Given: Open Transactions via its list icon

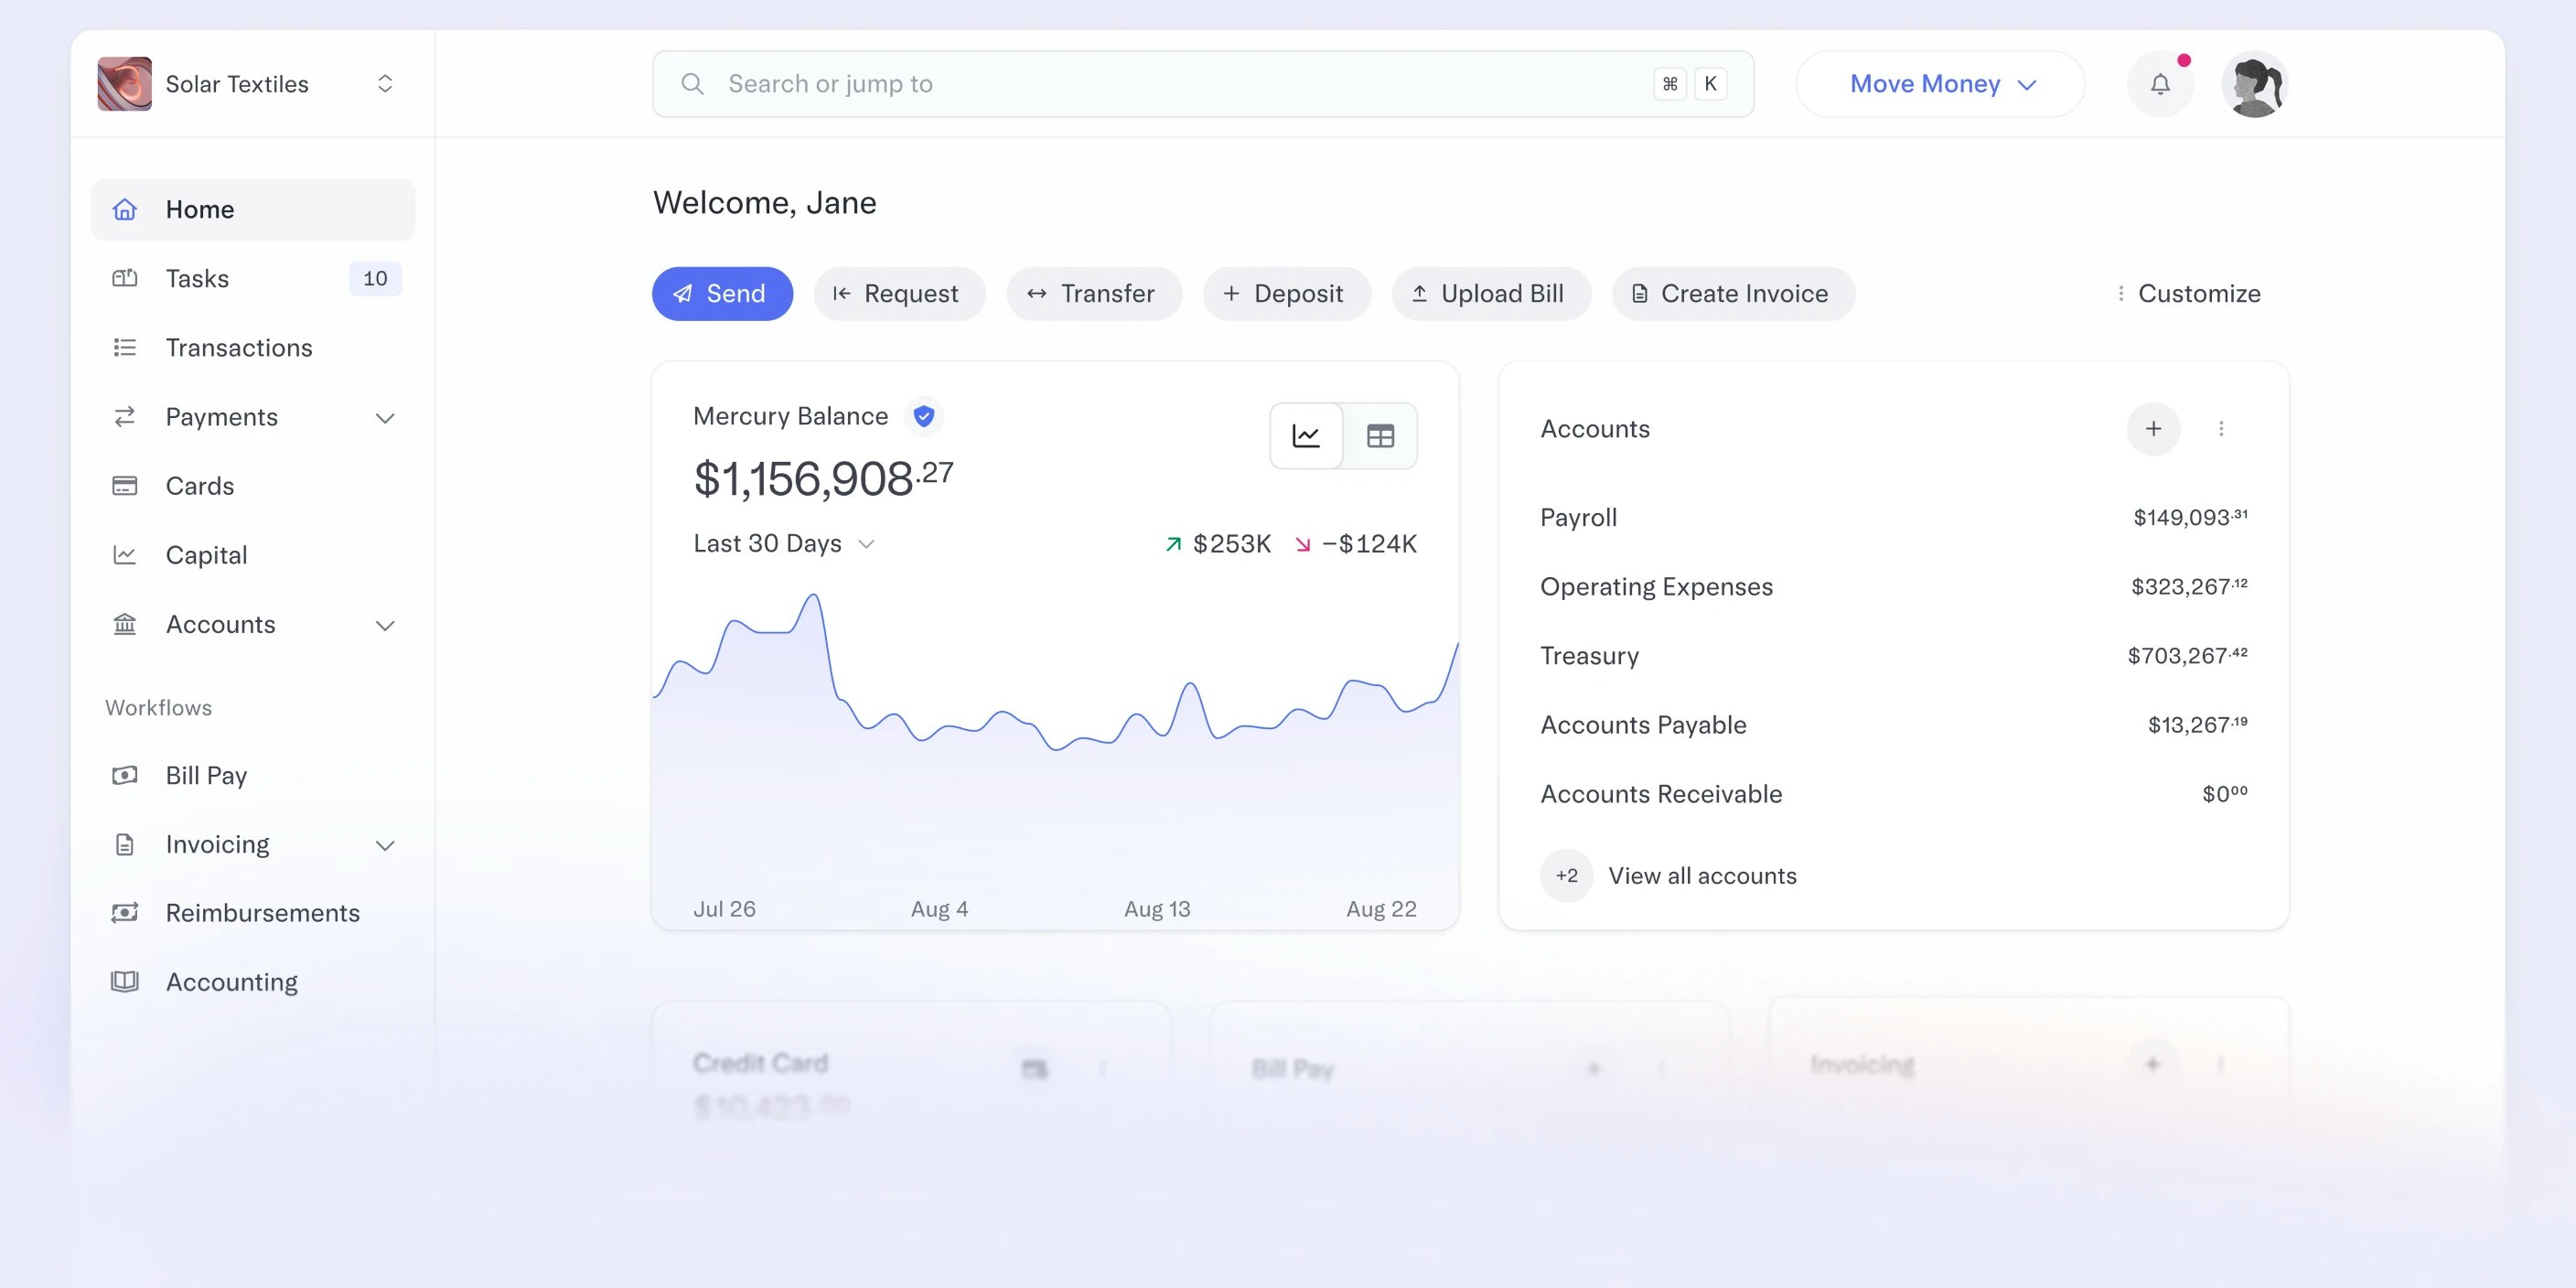Looking at the screenshot, I should coord(124,347).
